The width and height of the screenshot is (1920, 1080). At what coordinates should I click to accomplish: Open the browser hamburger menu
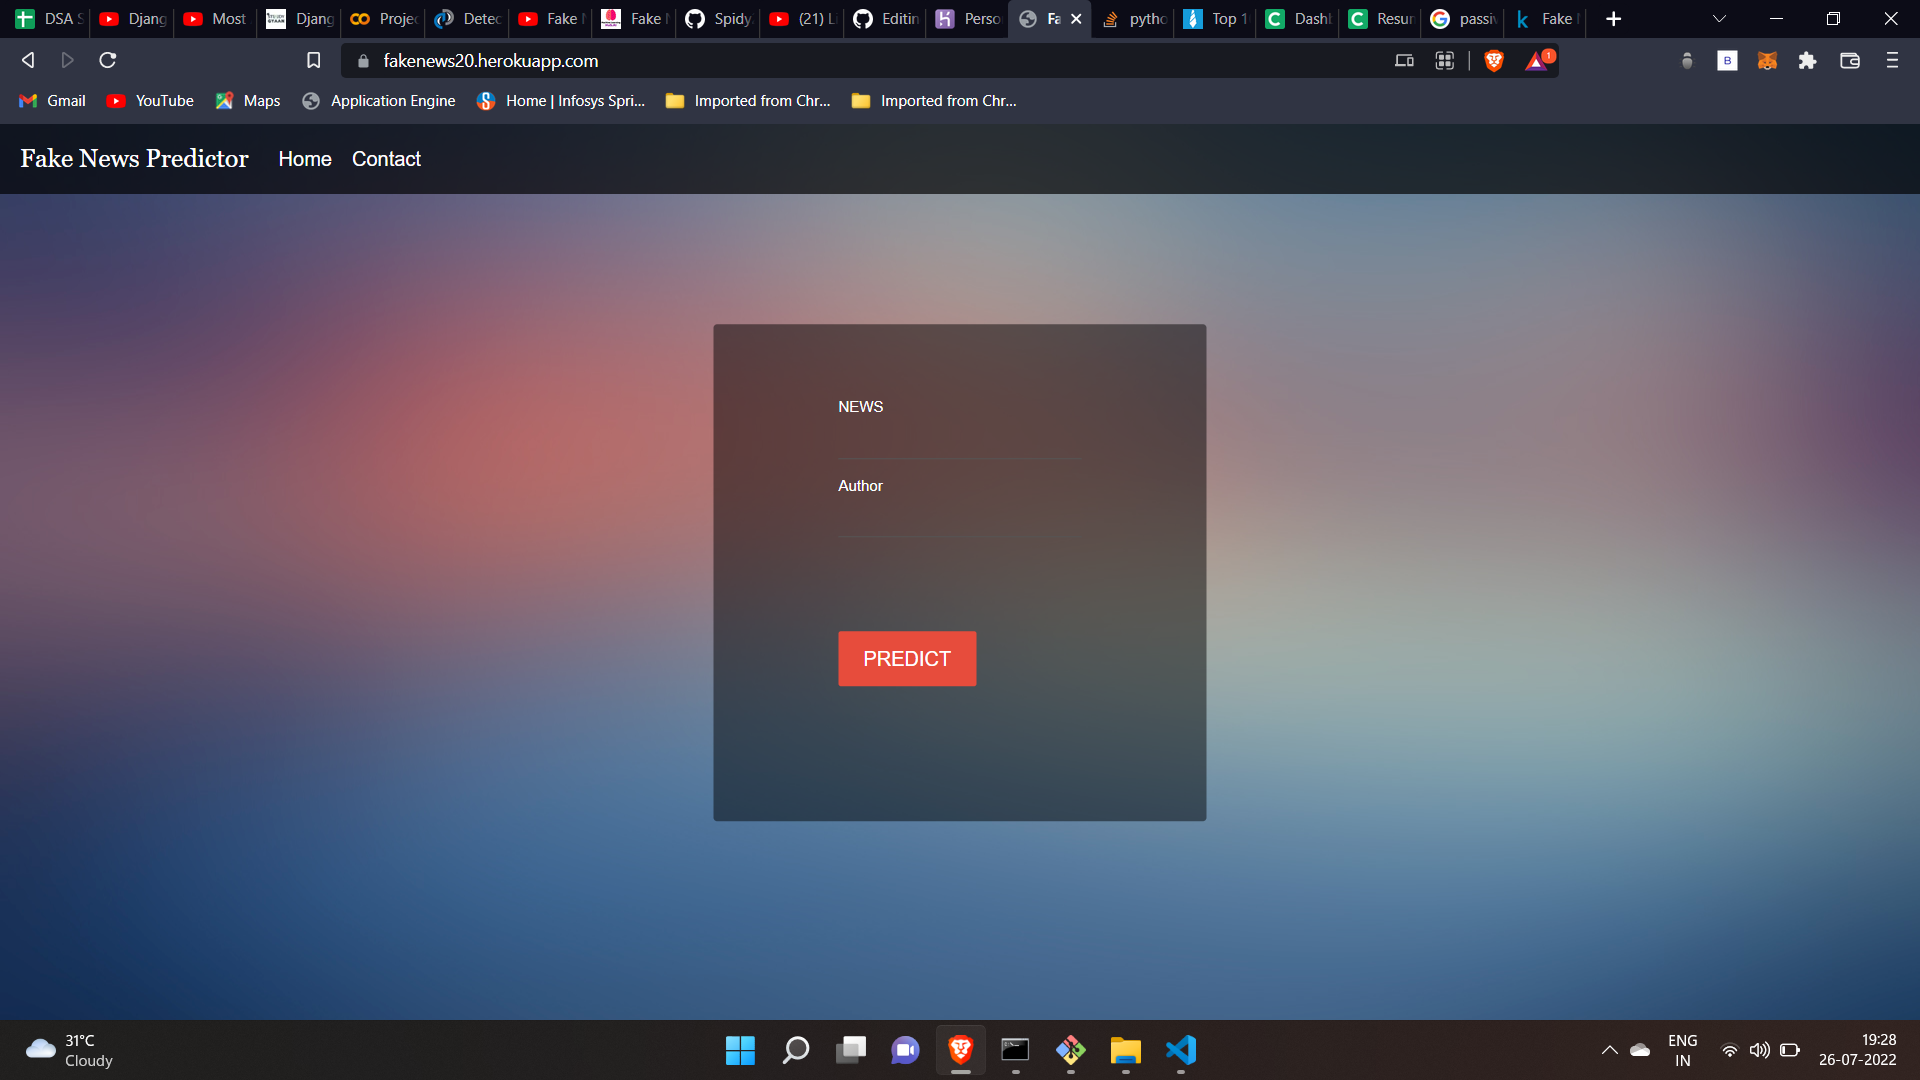coord(1892,61)
